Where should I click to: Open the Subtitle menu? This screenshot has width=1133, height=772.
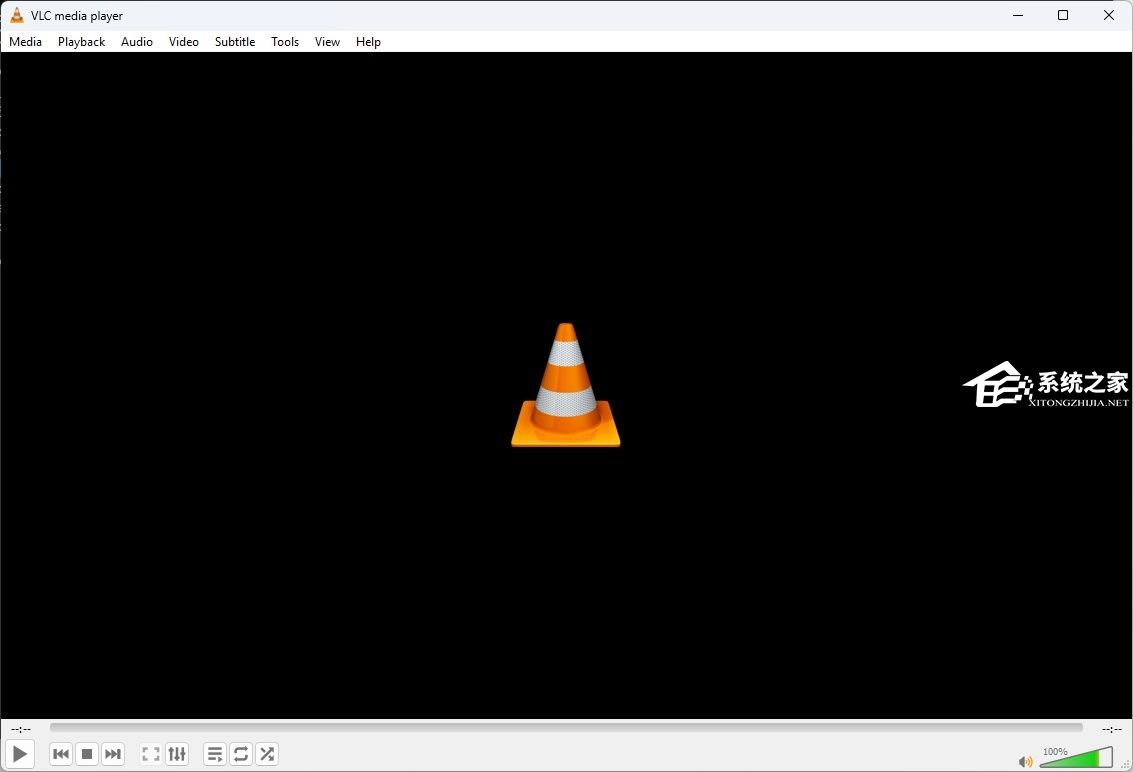tap(235, 41)
